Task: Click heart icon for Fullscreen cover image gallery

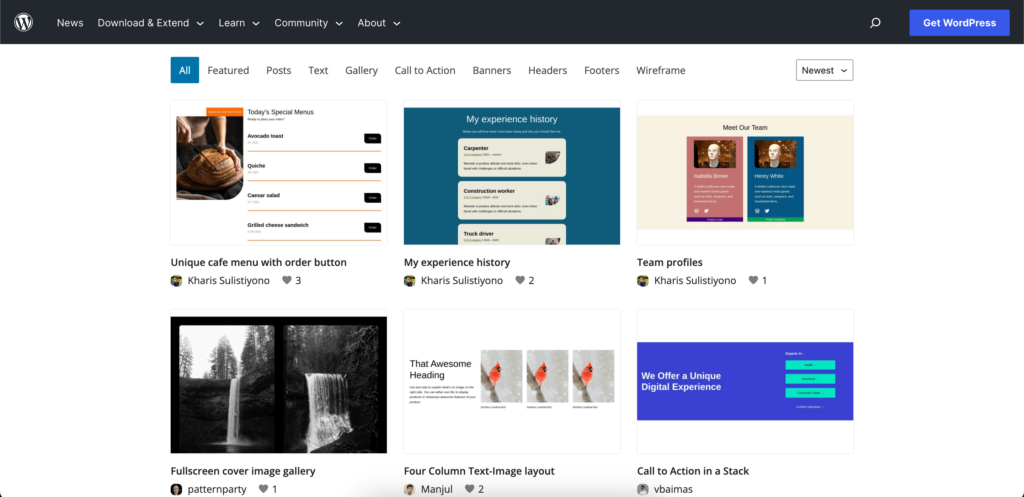Action: pyautogui.click(x=263, y=489)
